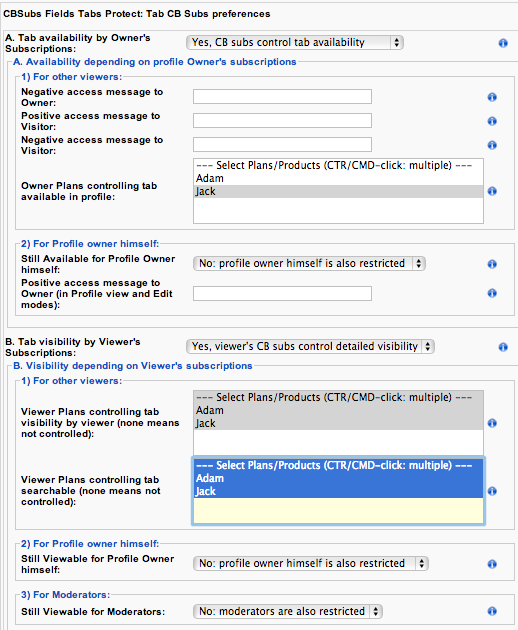
Task: Click info icon for Tab visibility by Viewer's Subscriptions
Action: [503, 347]
